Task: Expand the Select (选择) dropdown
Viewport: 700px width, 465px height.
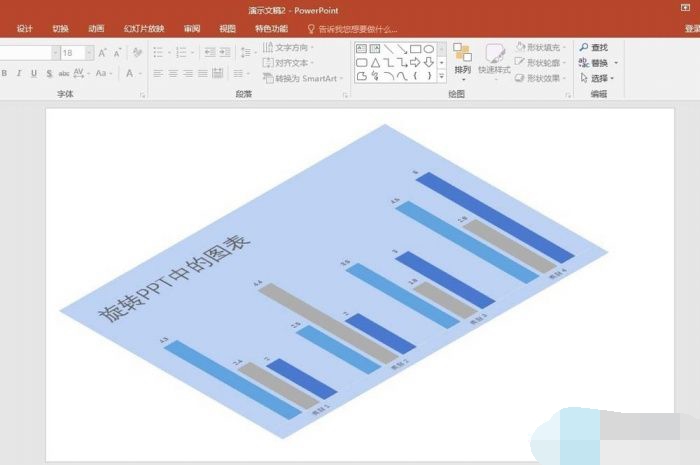Action: (x=599, y=77)
